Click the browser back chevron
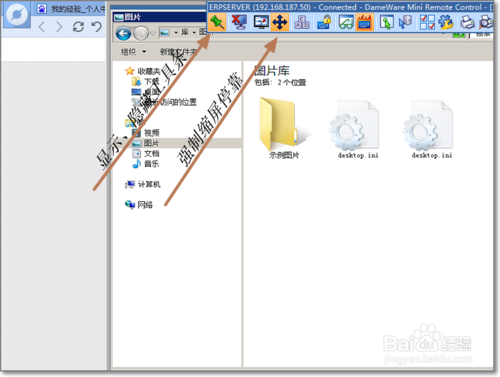This screenshot has height=377, width=500. (x=42, y=26)
